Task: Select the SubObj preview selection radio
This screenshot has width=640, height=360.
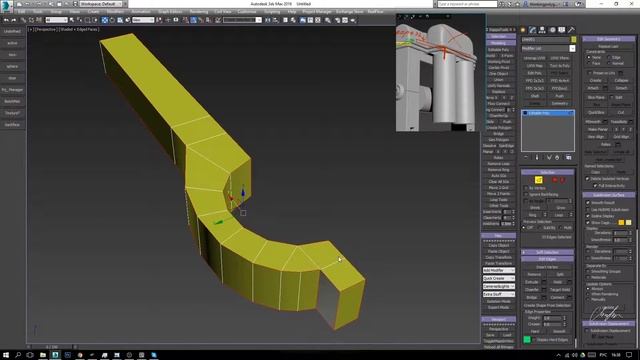Action: point(540,227)
